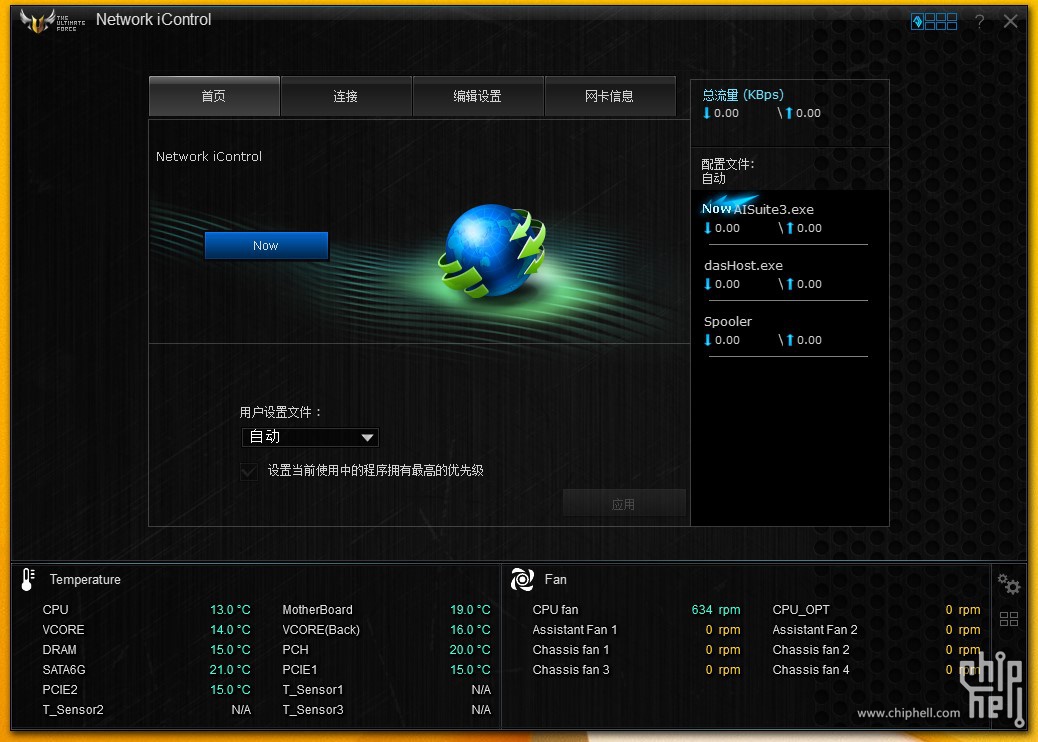
Task: Click the CPU temperature 13.0 °C value
Action: pyautogui.click(x=230, y=610)
